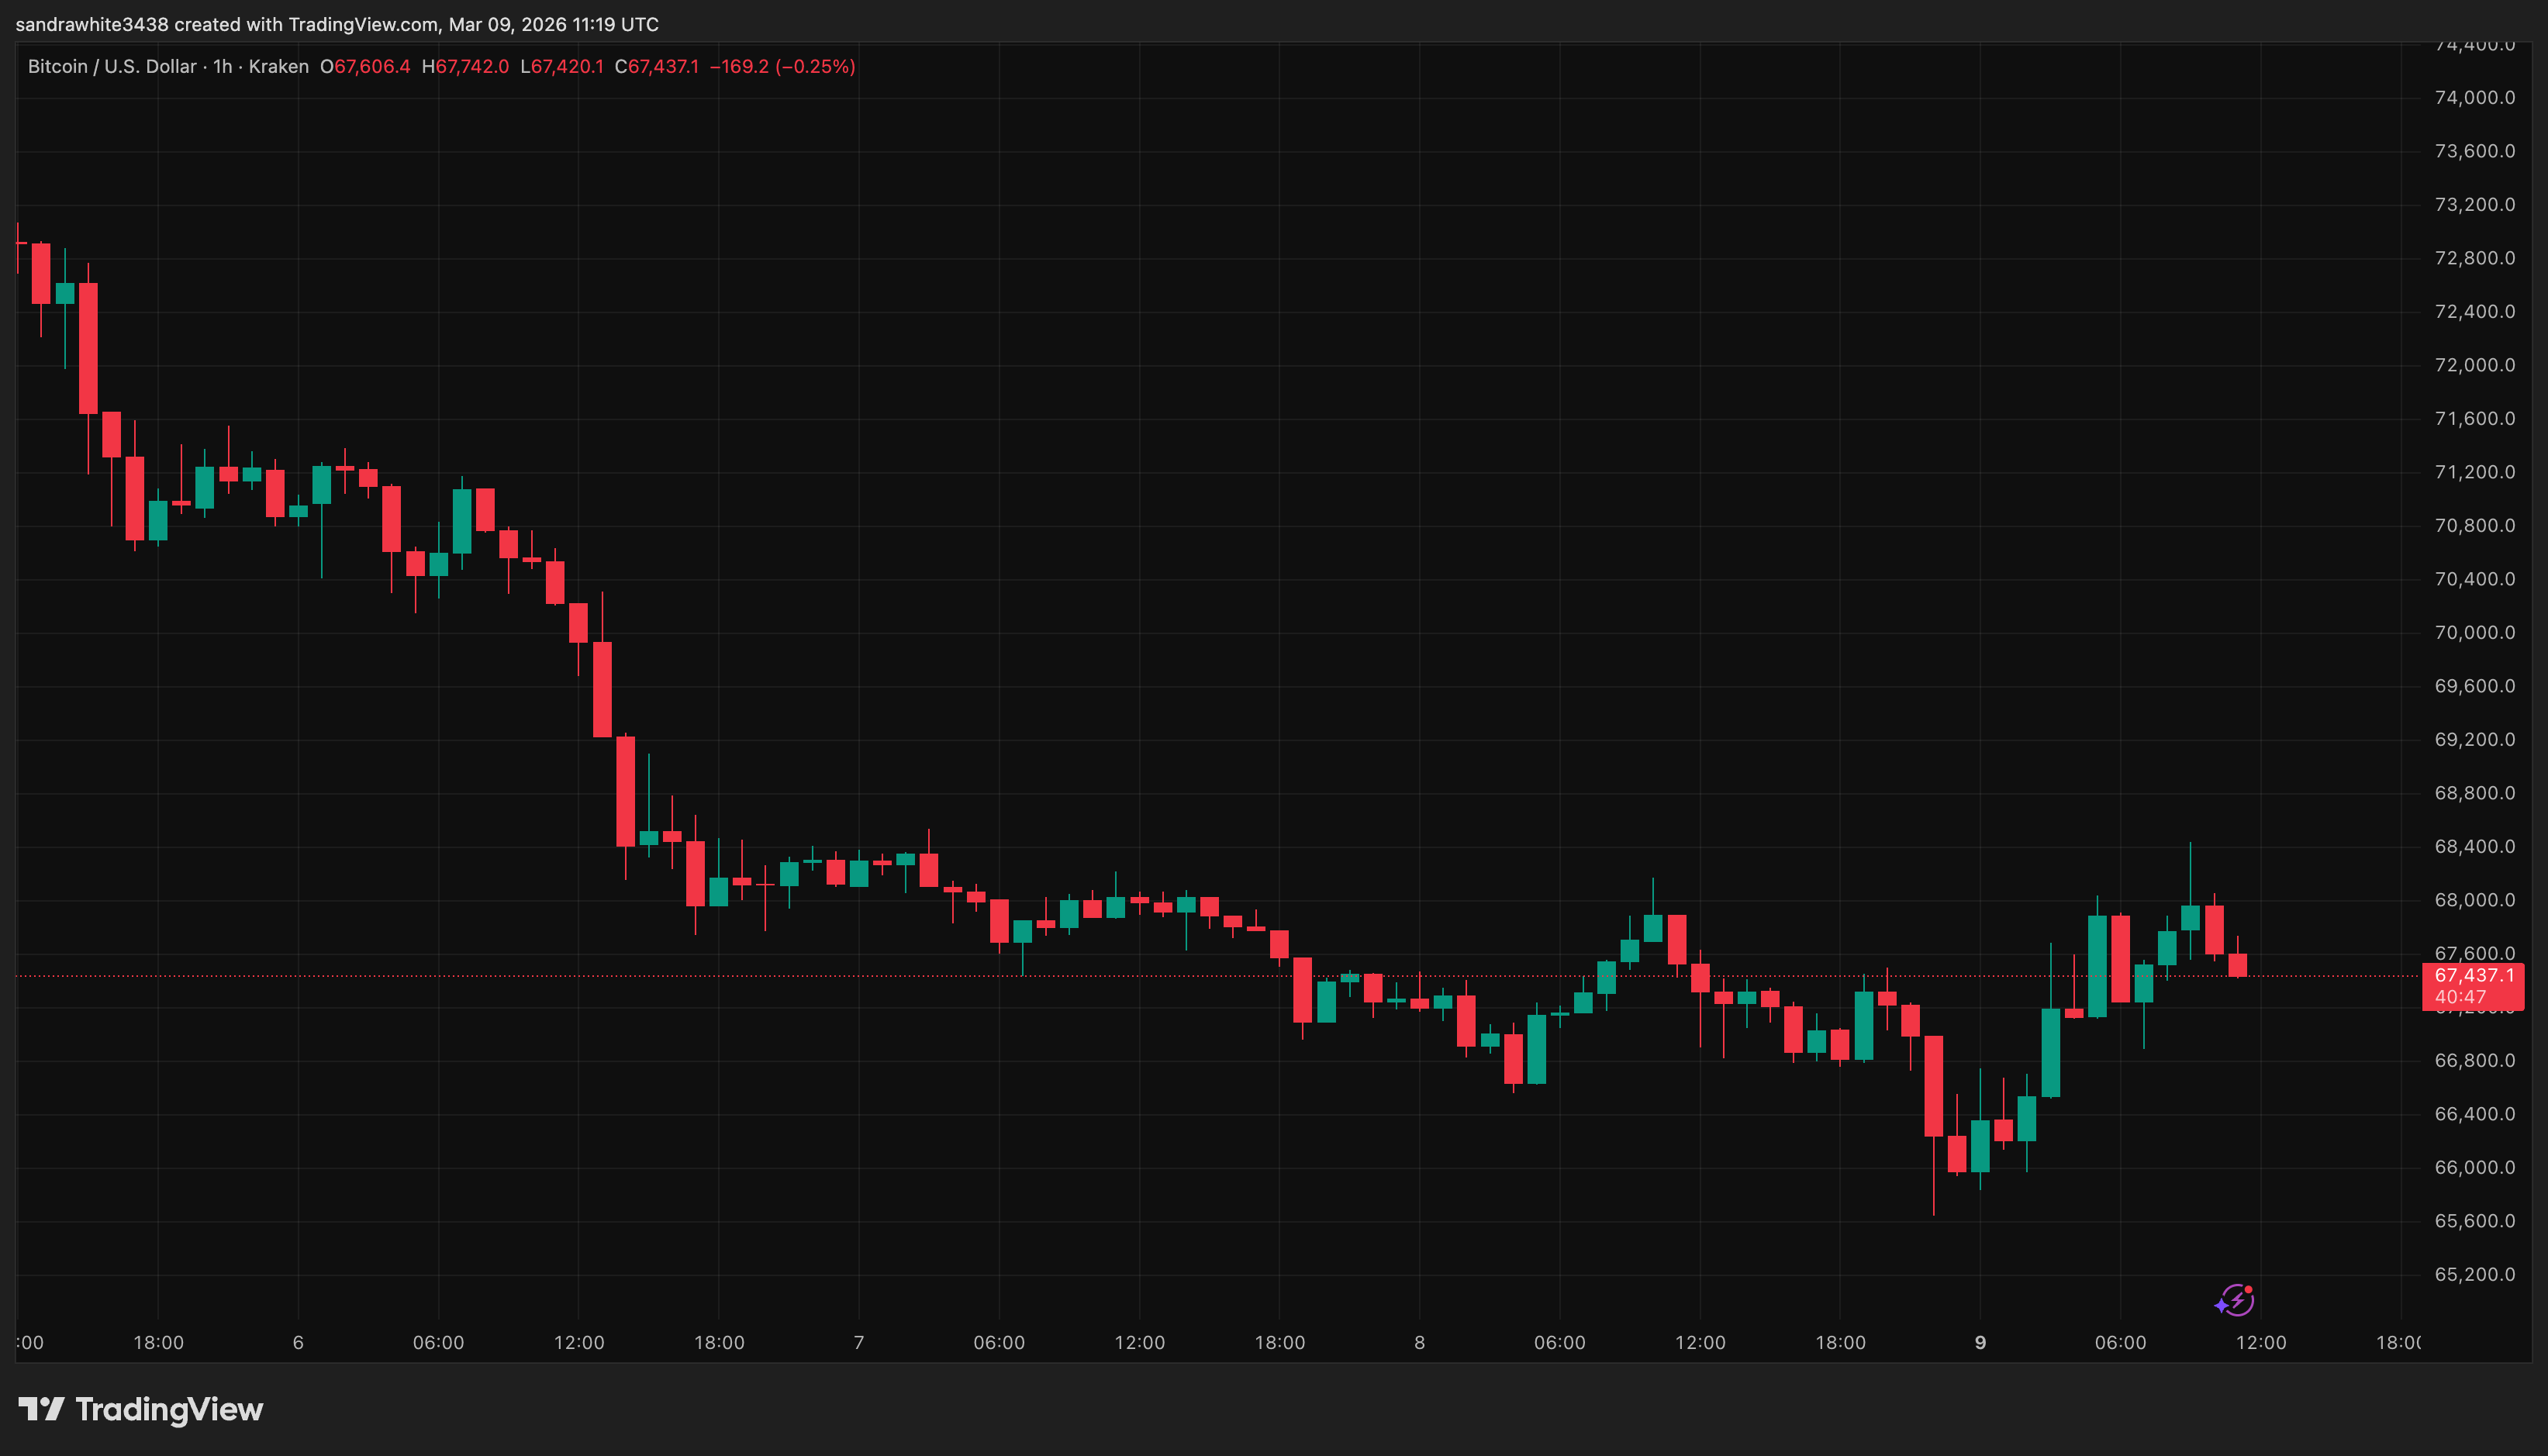Click the 74,000.0 price scale label
This screenshot has width=2548, height=1456.
(2474, 98)
